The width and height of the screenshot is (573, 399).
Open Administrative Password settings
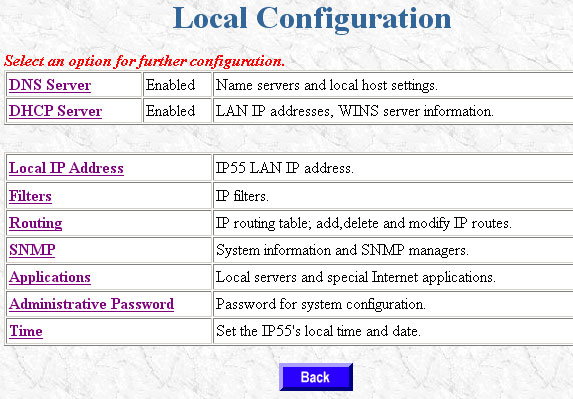point(91,304)
